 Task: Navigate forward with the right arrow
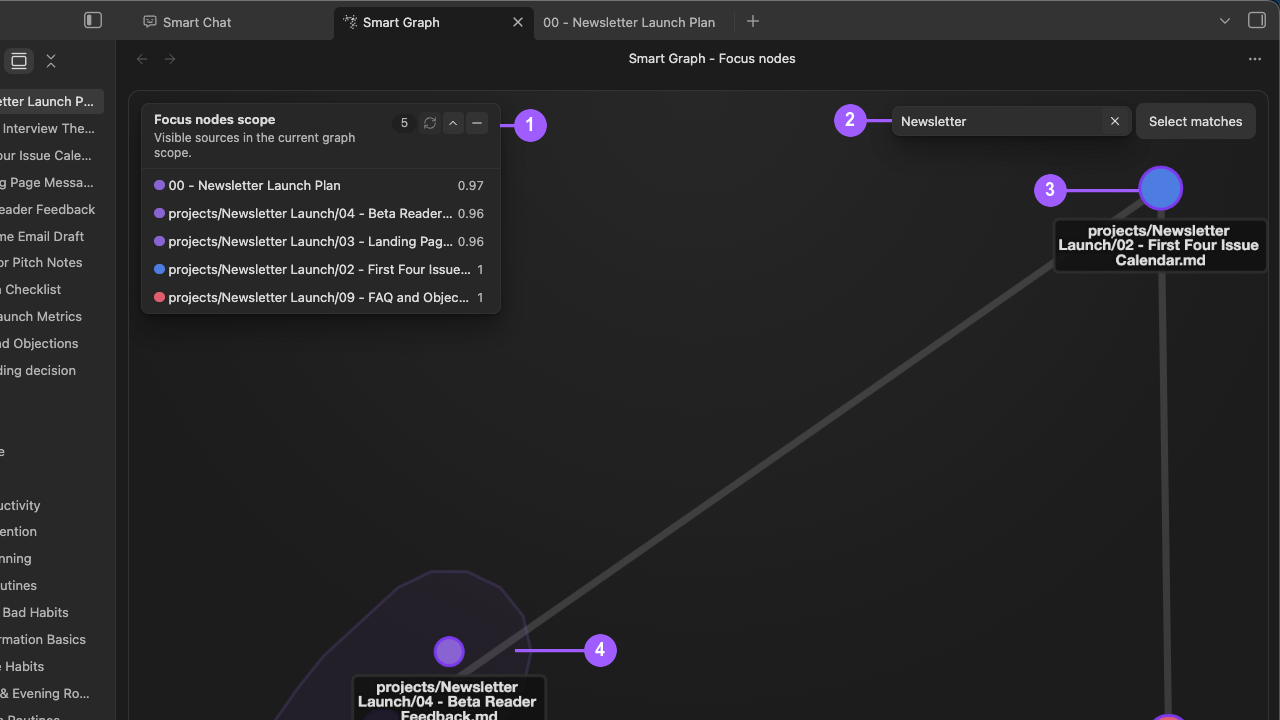(170, 59)
